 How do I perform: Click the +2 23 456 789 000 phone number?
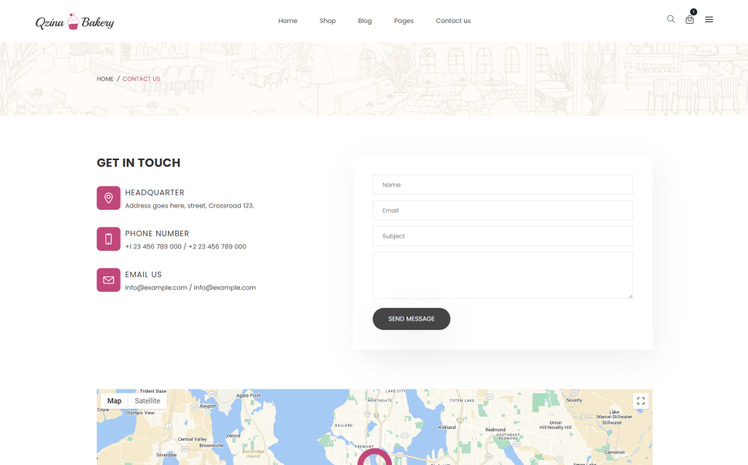tap(217, 247)
